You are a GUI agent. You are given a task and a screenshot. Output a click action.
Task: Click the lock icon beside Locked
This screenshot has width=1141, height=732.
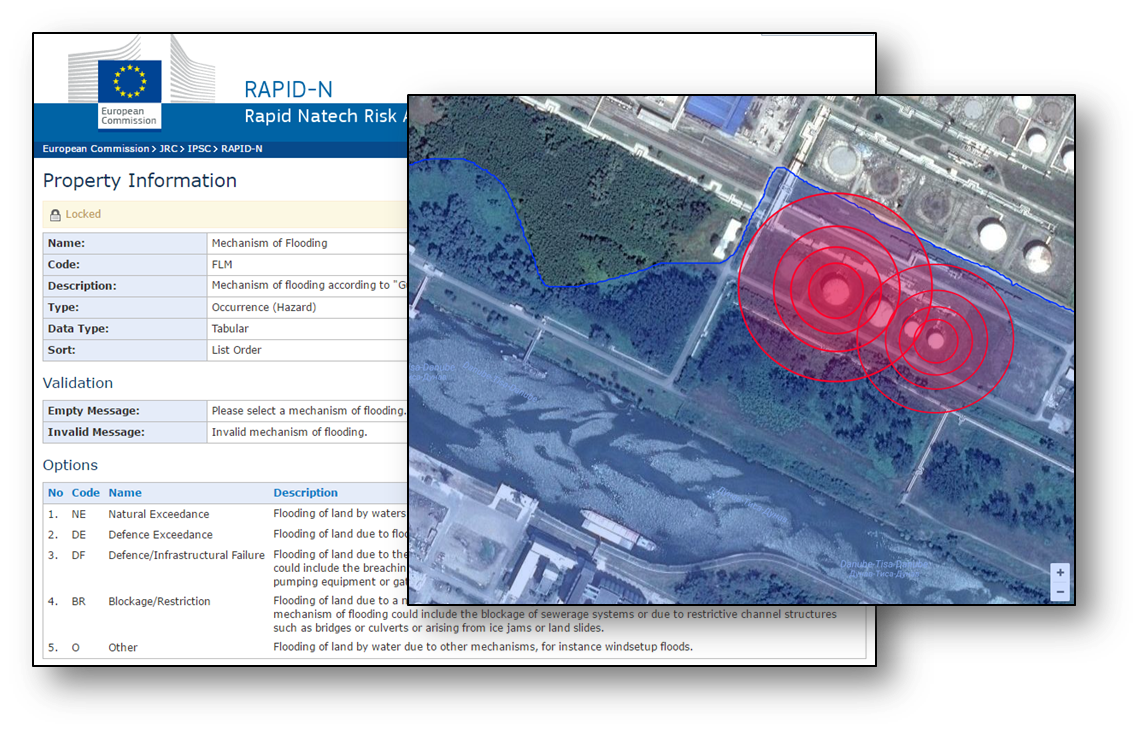point(55,215)
